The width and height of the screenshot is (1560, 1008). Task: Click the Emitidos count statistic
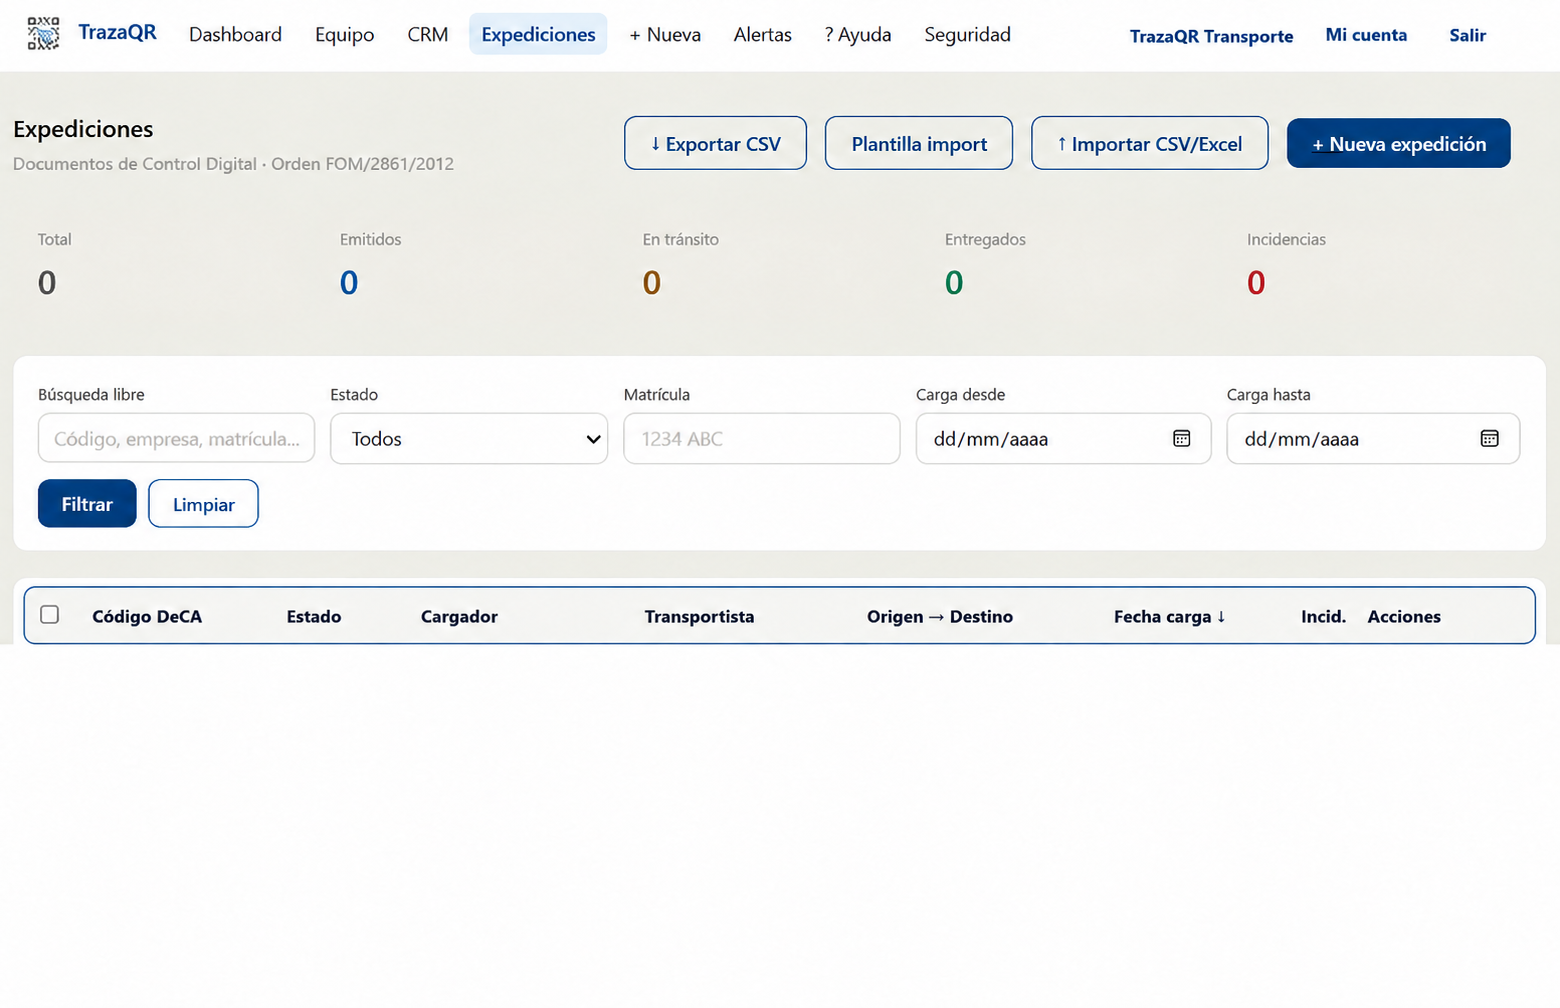coord(349,283)
